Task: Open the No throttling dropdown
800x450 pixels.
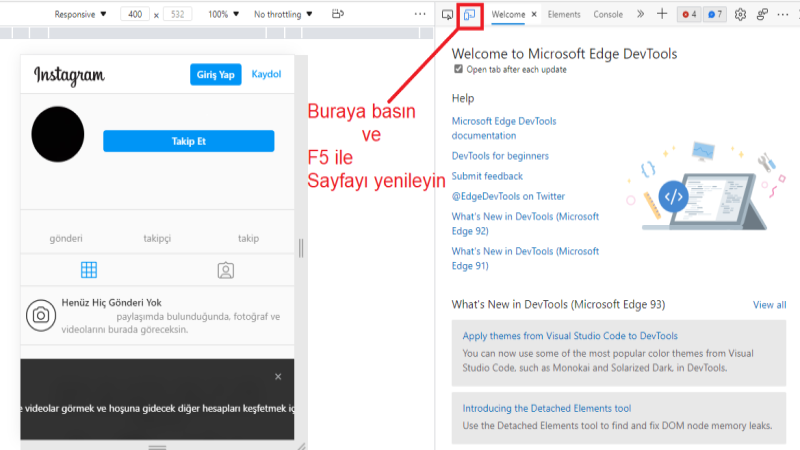Action: [283, 14]
